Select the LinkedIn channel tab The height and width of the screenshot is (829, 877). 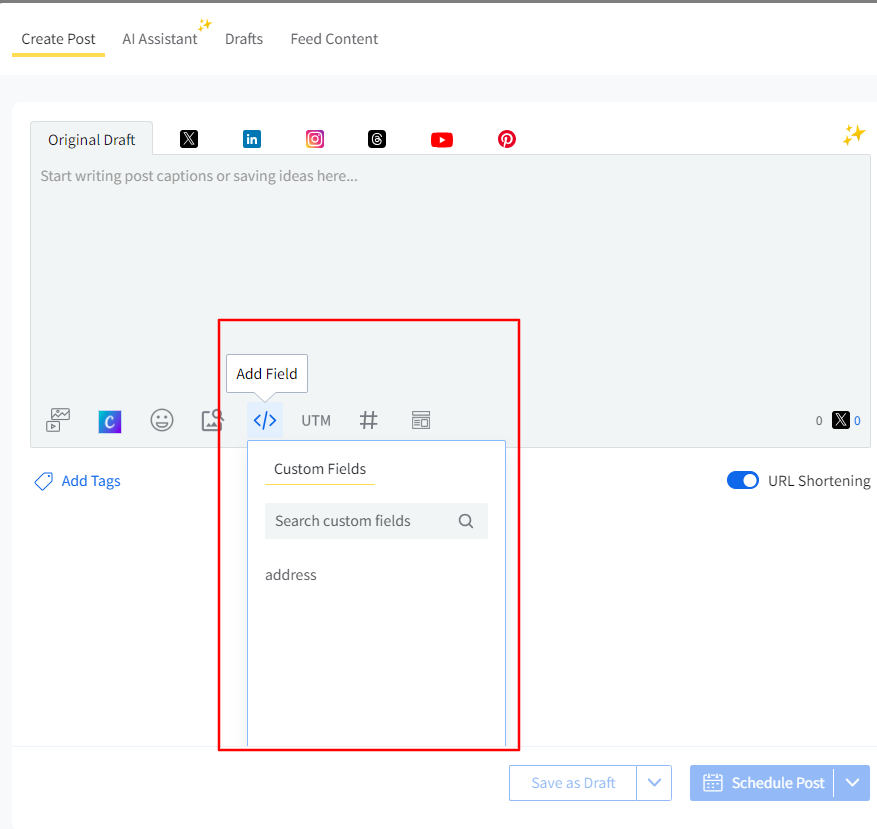click(252, 139)
